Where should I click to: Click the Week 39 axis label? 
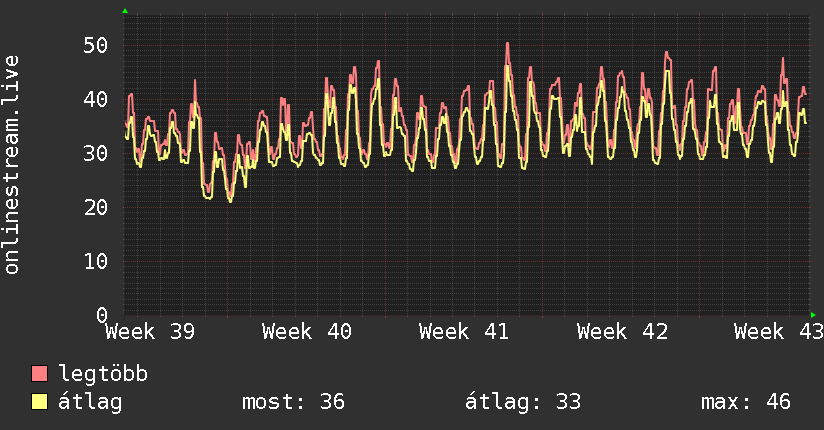(150, 332)
